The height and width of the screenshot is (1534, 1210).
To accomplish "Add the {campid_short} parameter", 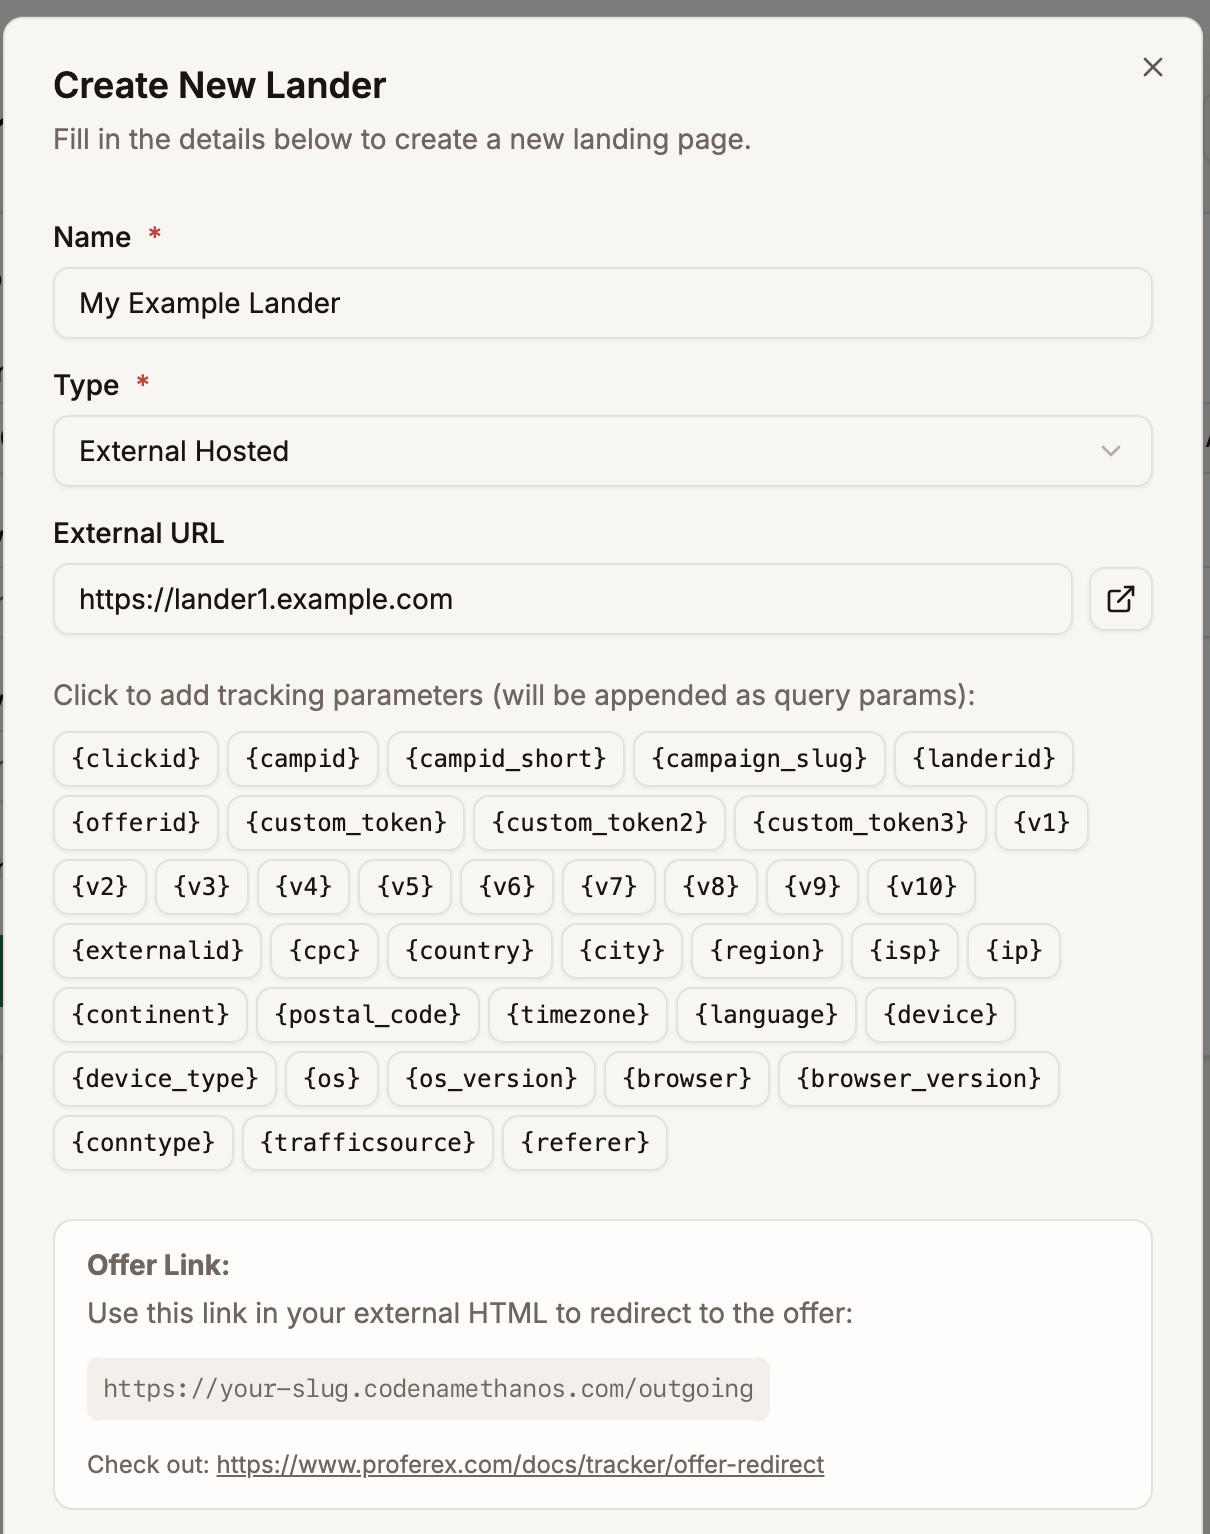I will [506, 758].
